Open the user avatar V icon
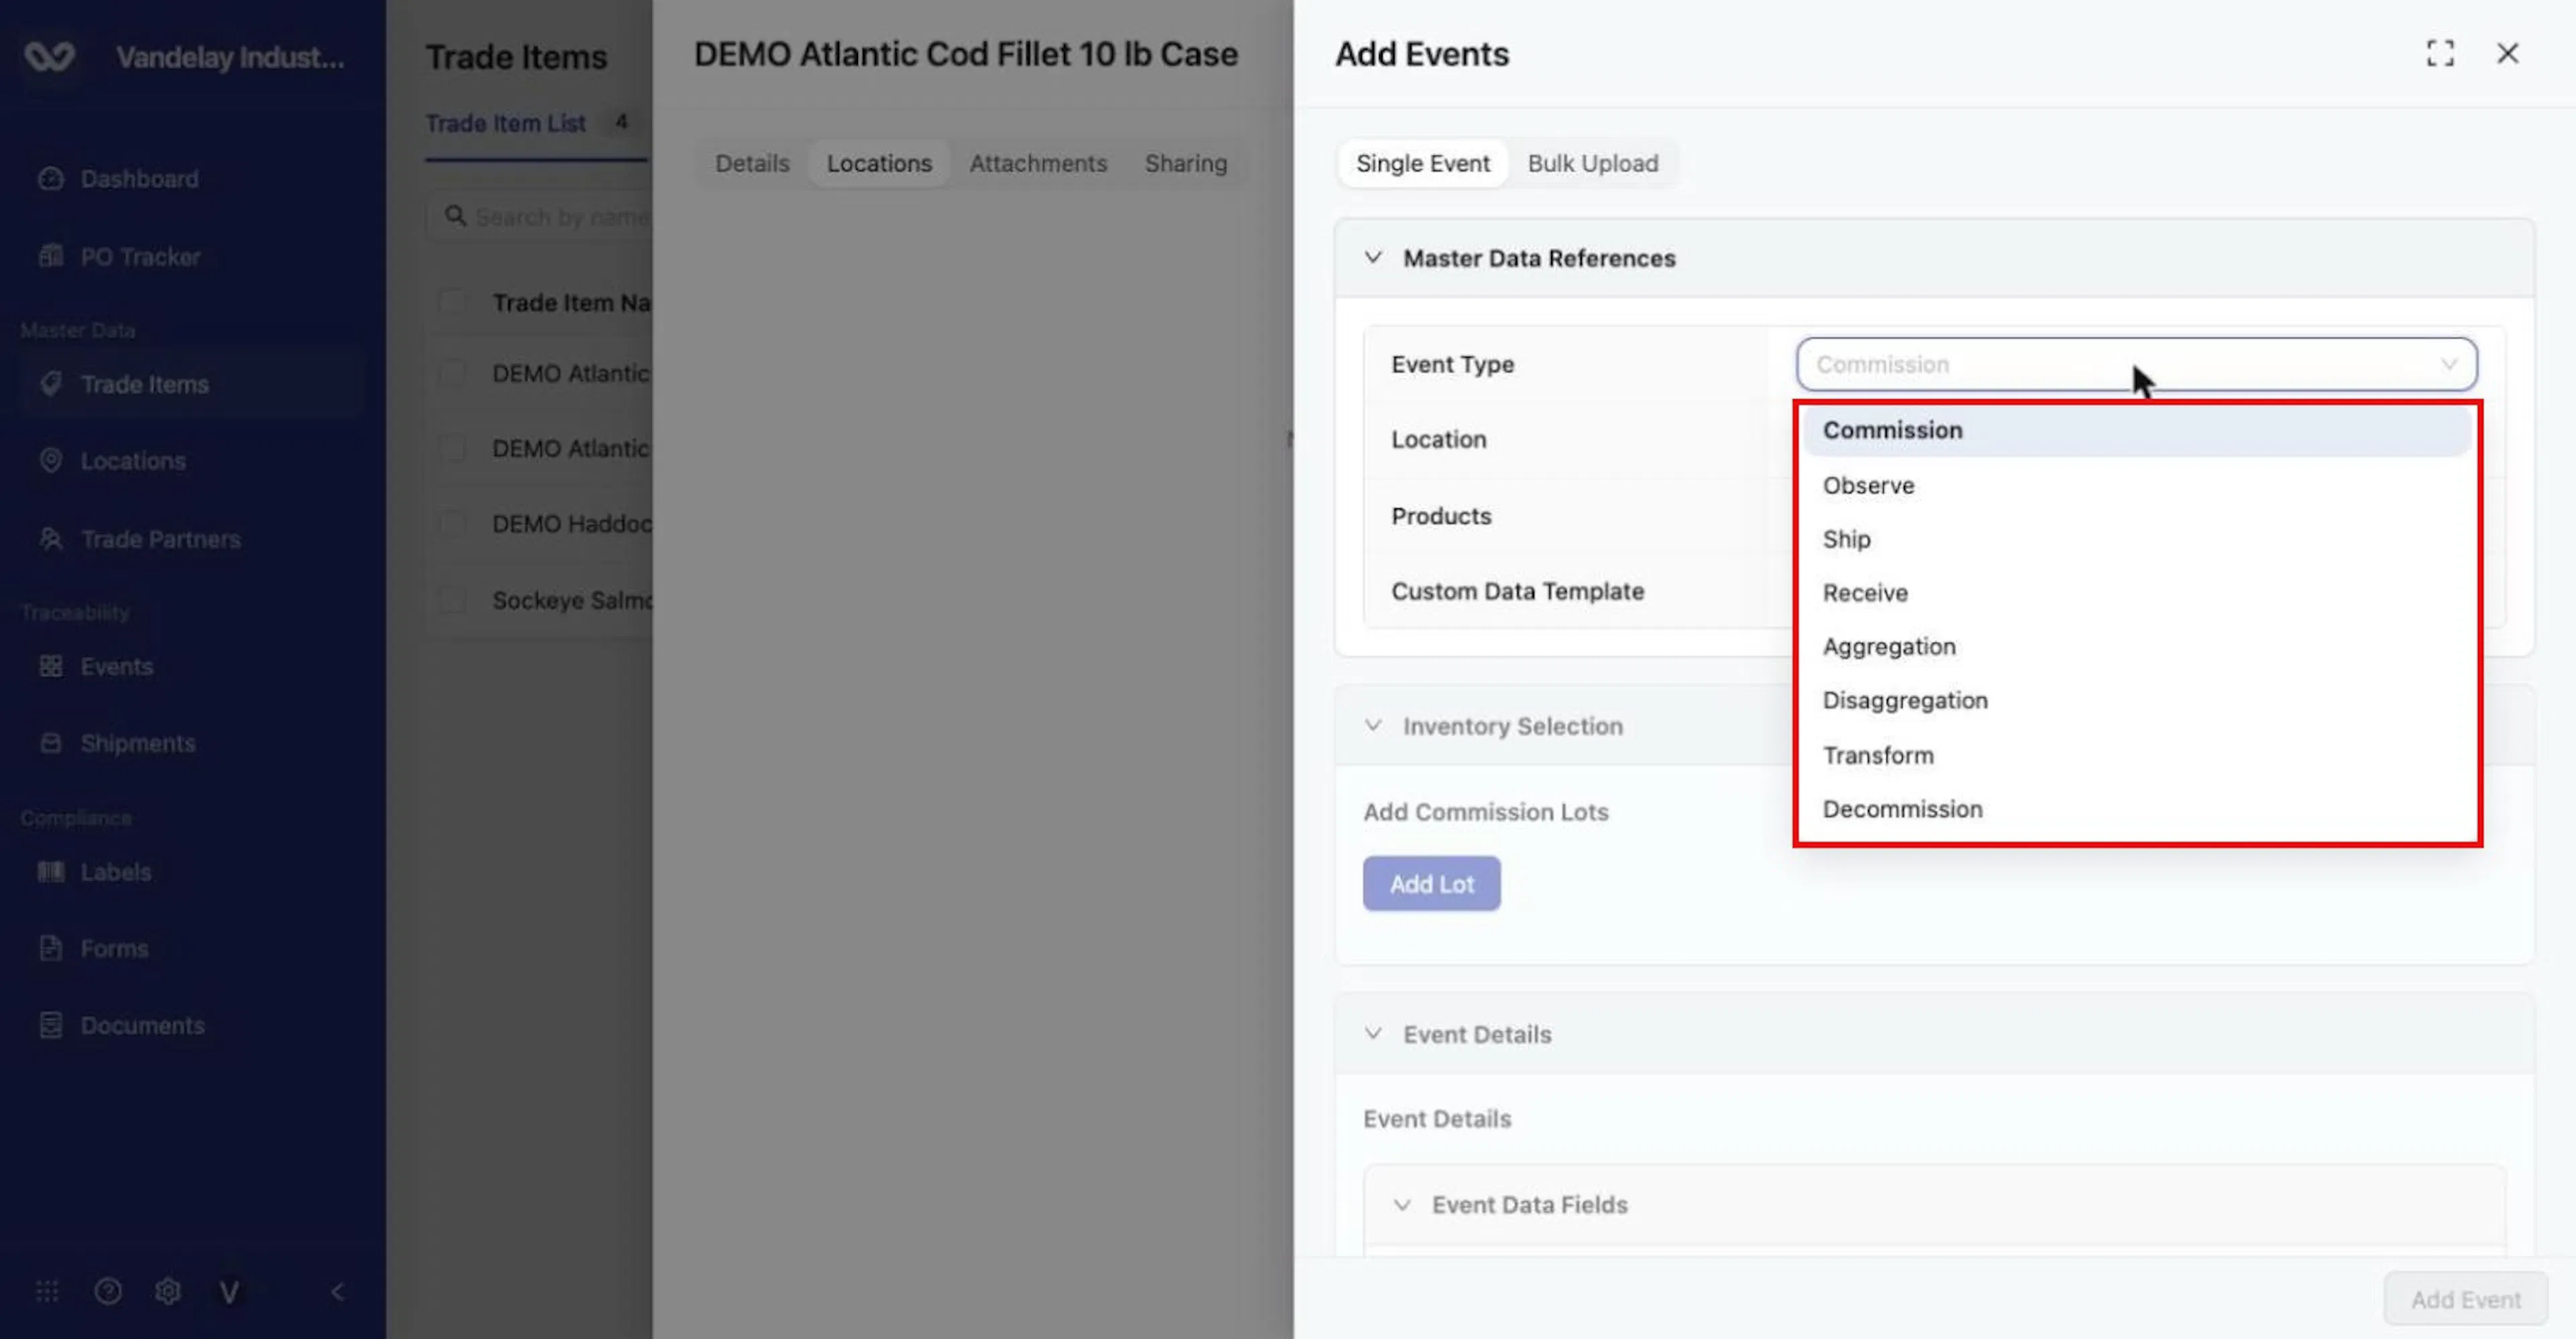2576x1339 pixels. click(229, 1292)
